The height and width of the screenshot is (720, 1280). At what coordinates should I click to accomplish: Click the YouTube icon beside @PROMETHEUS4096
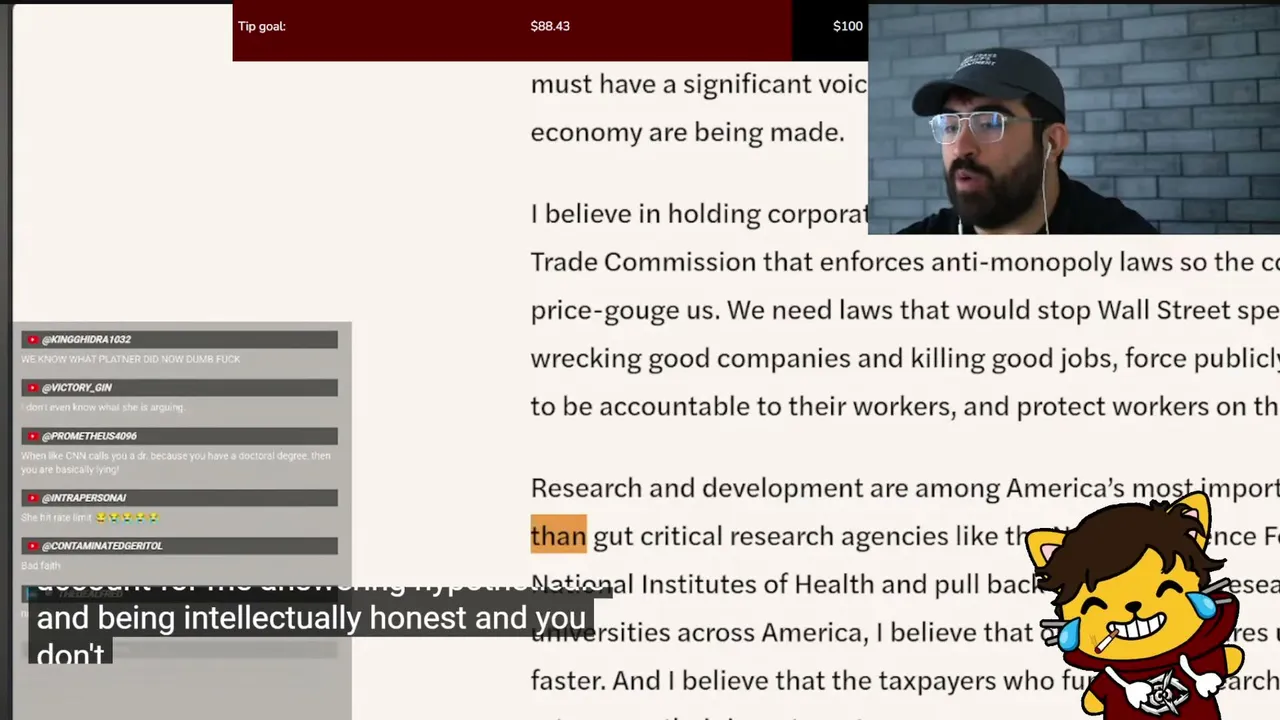pyautogui.click(x=33, y=436)
